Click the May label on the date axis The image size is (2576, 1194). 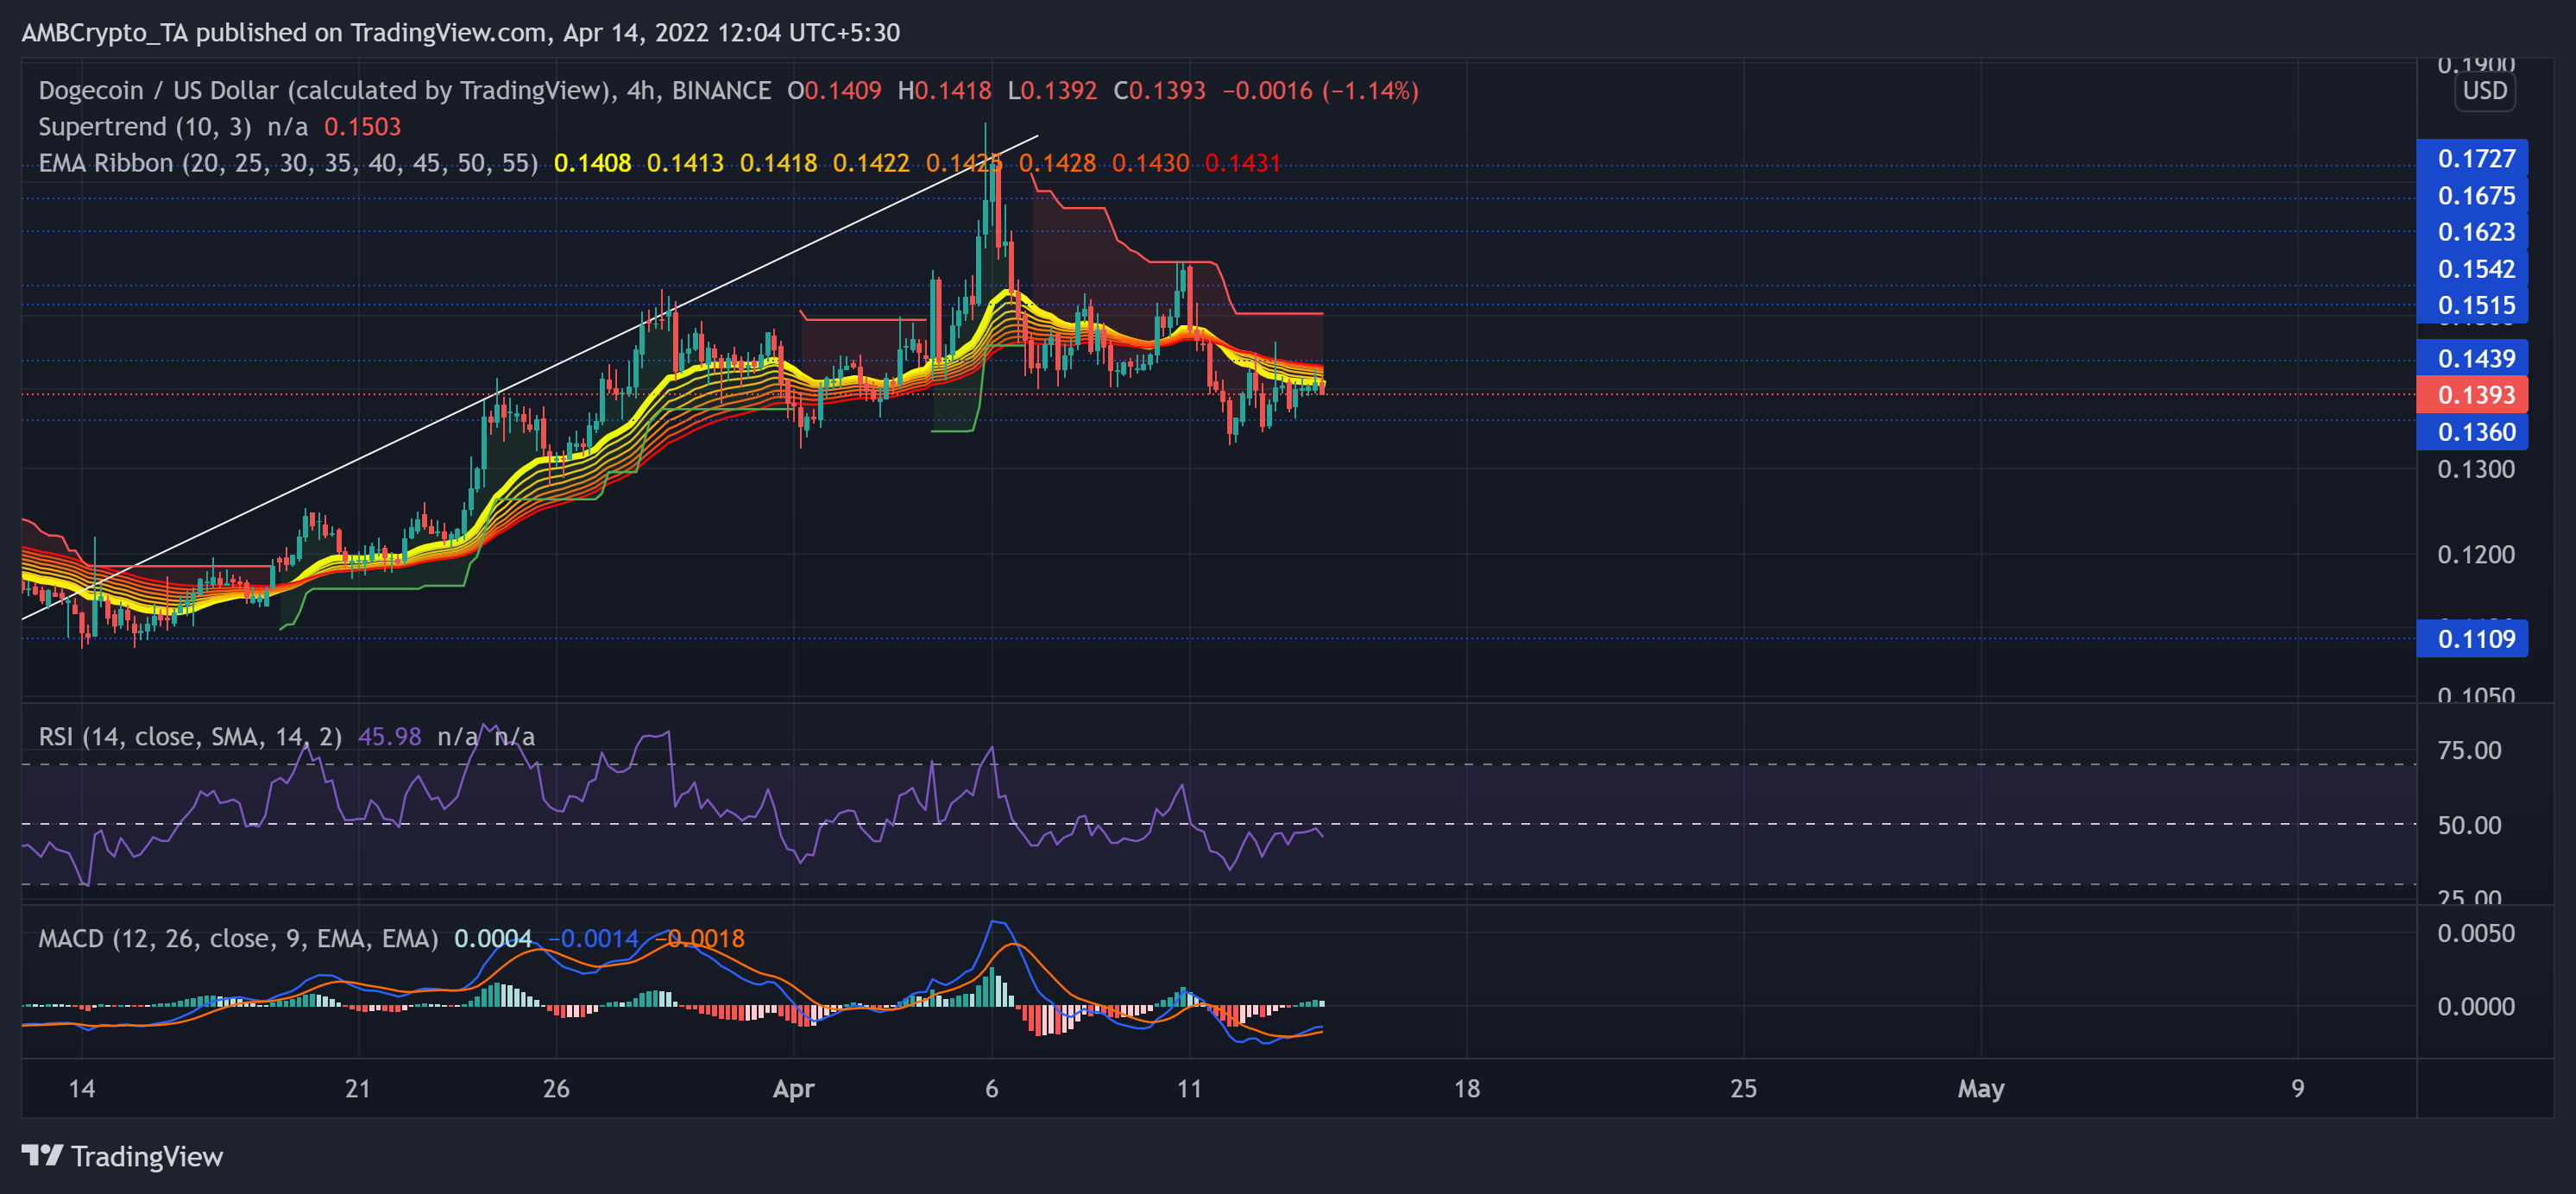click(1982, 1090)
